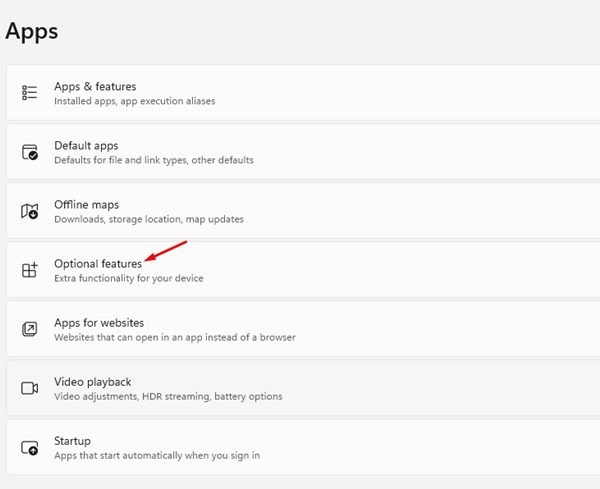Click the Optional features grid-plus icon
Image resolution: width=600 pixels, height=489 pixels.
tap(29, 270)
